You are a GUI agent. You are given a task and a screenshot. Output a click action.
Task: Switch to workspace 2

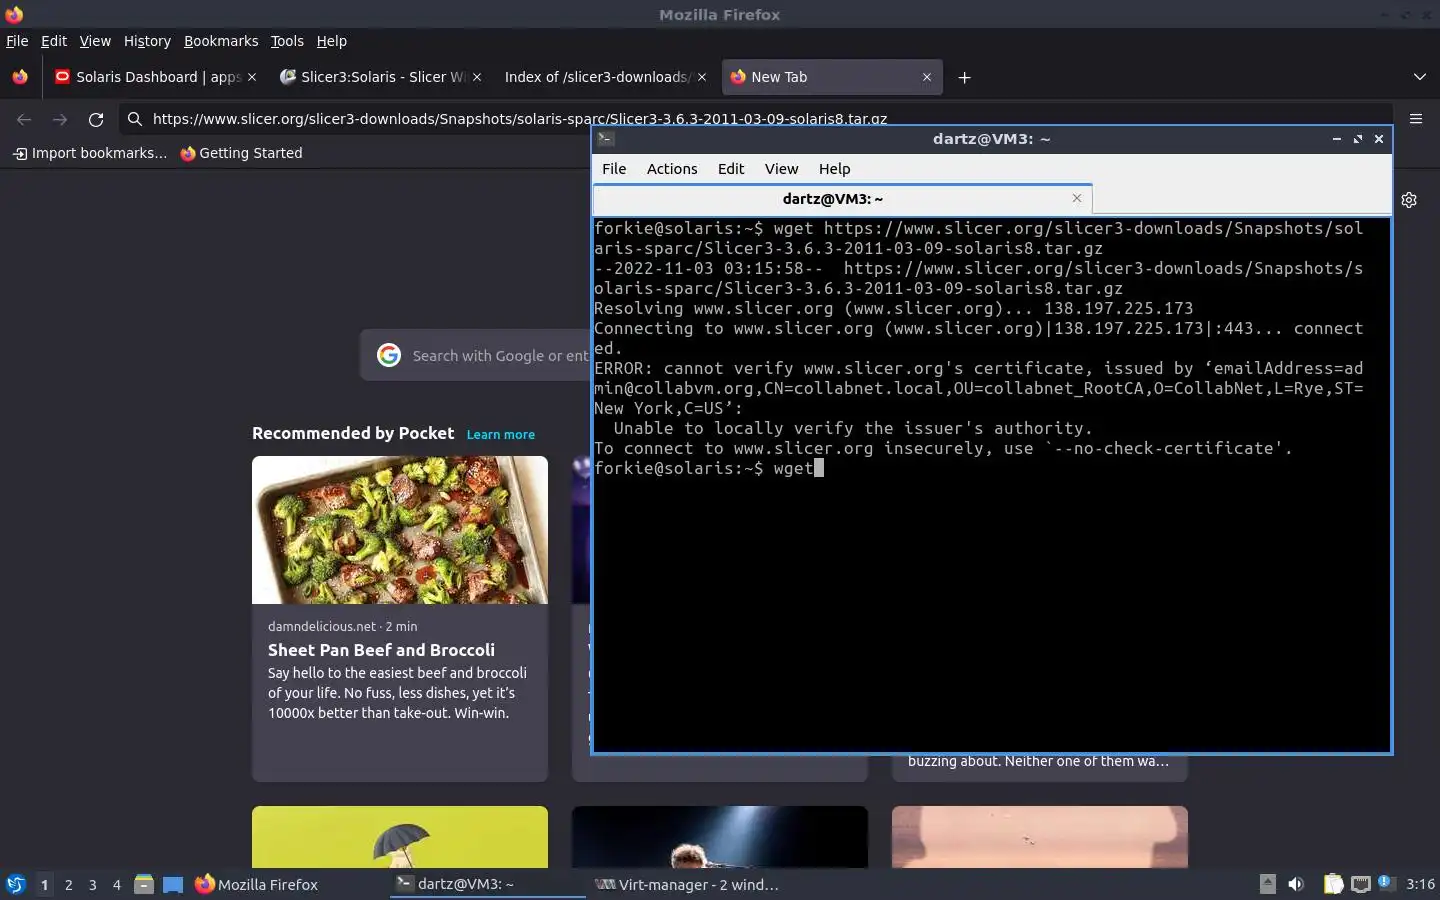pyautogui.click(x=68, y=884)
